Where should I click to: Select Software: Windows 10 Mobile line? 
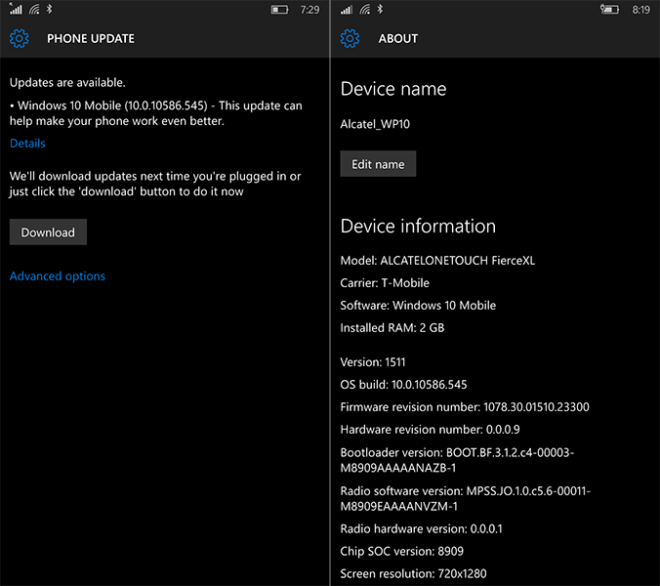(x=418, y=305)
